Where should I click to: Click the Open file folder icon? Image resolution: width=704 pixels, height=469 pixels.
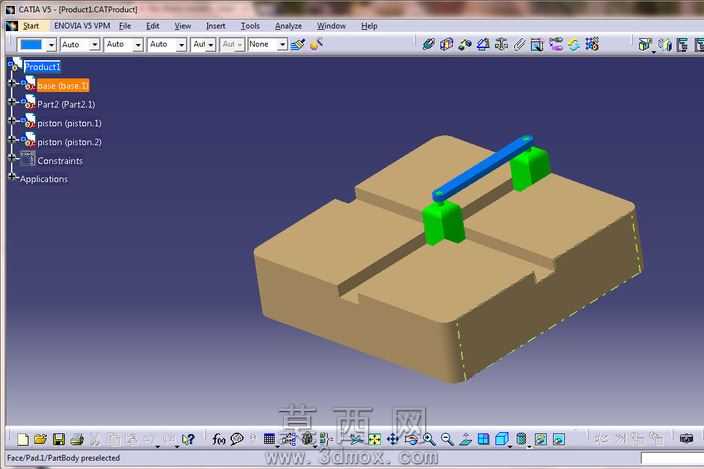pyautogui.click(x=40, y=439)
